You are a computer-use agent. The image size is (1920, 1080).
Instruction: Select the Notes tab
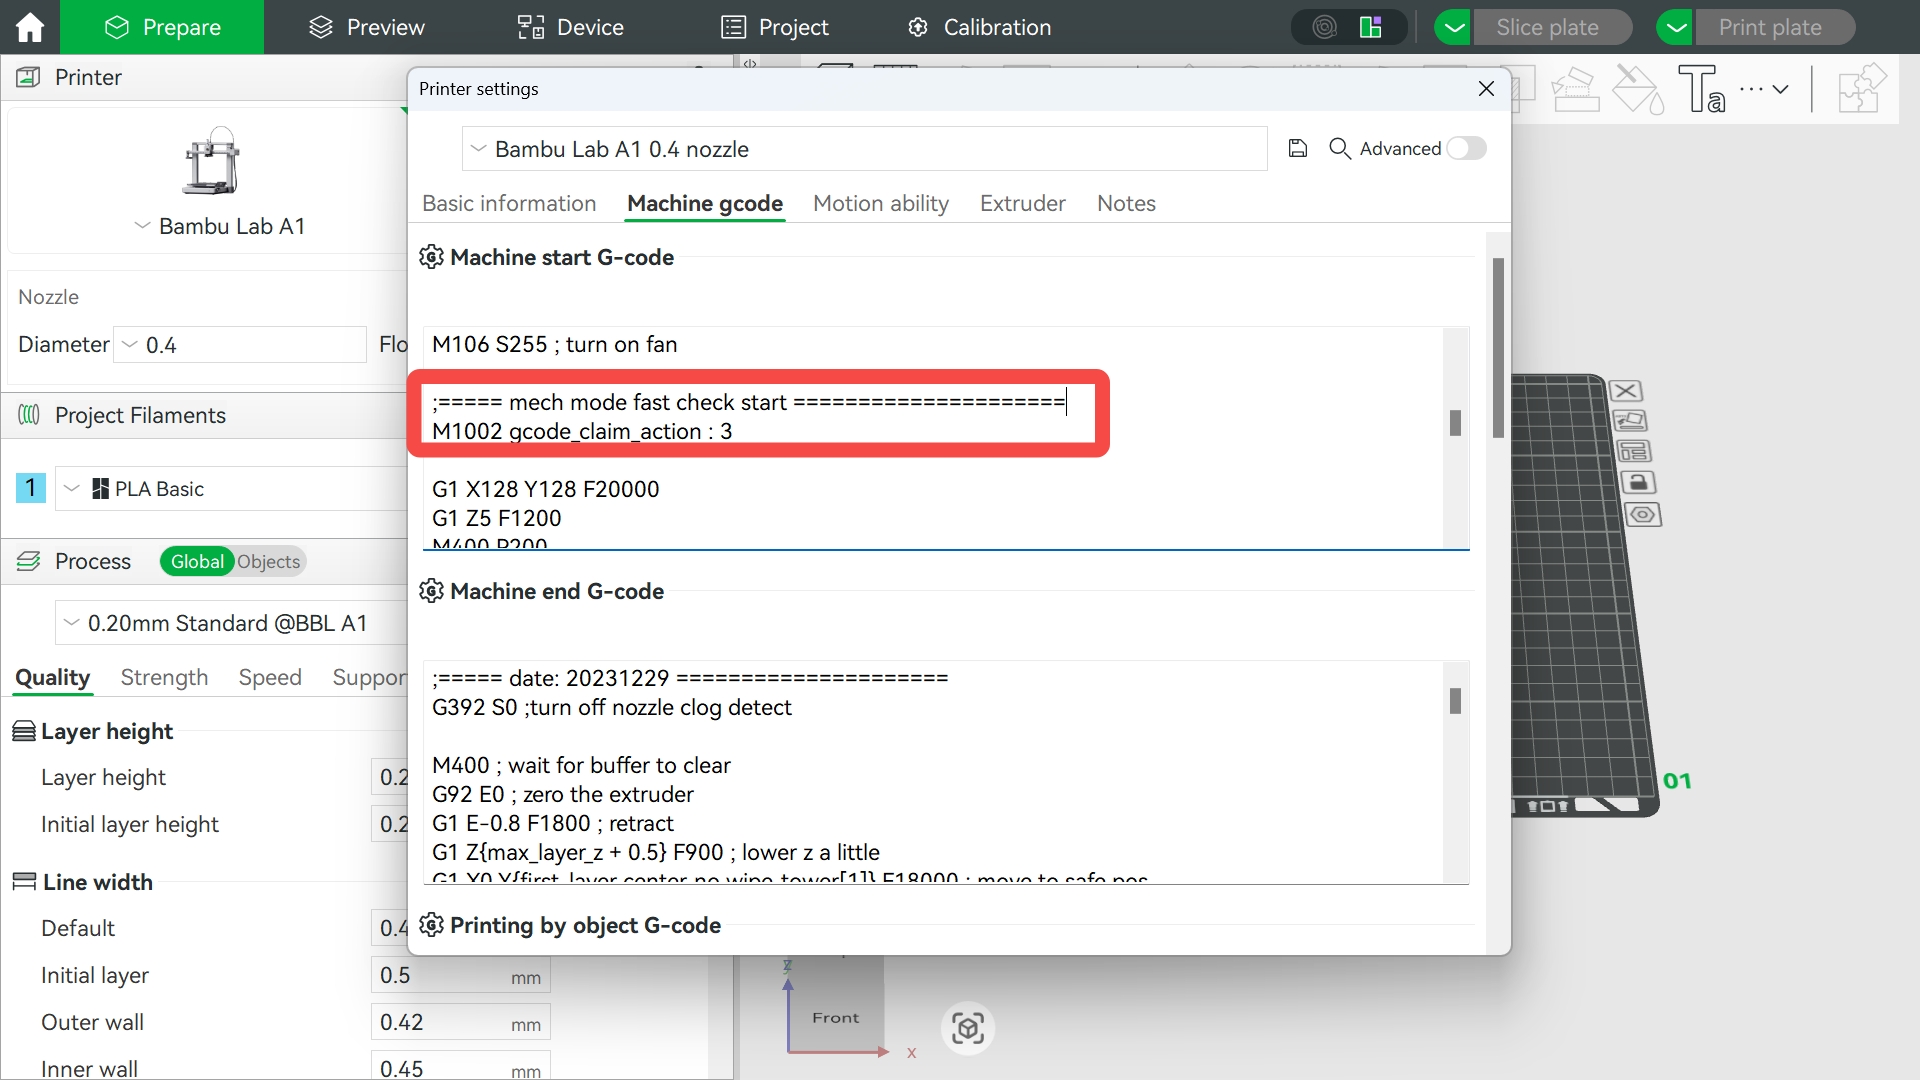tap(1126, 203)
